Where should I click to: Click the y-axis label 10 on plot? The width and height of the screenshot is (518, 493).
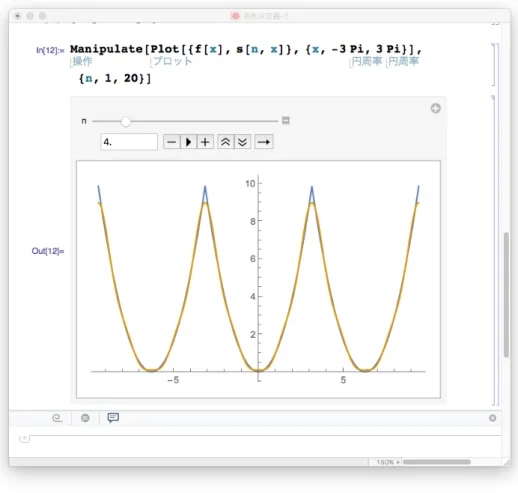(x=250, y=184)
